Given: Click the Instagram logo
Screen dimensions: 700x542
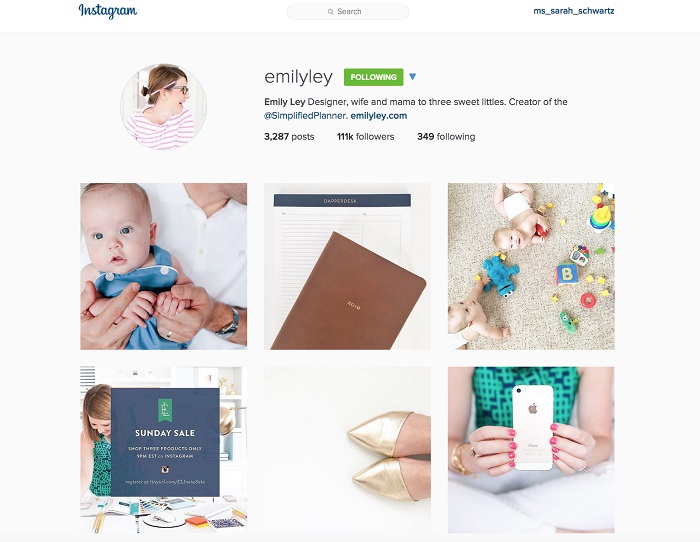Looking at the screenshot, I should pos(108,11).
